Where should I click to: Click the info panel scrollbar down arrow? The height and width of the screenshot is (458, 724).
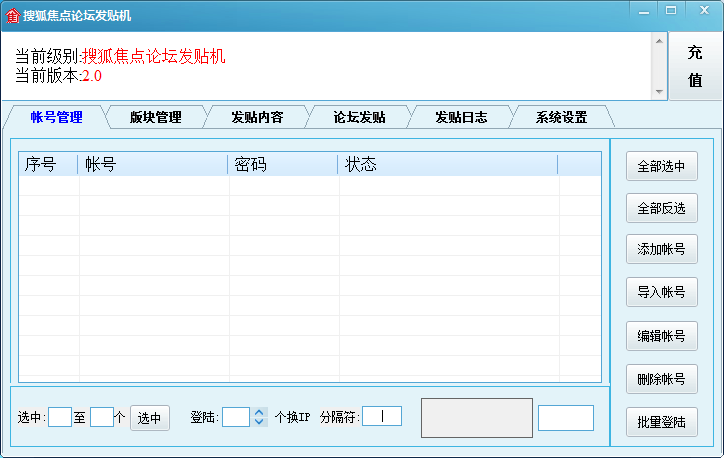(659, 91)
